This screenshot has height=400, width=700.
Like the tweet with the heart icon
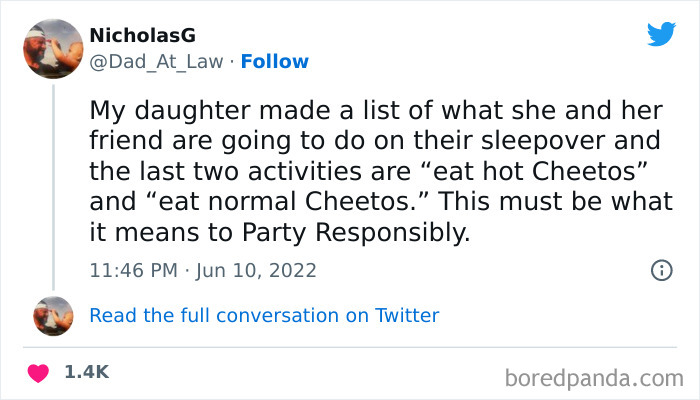[39, 372]
